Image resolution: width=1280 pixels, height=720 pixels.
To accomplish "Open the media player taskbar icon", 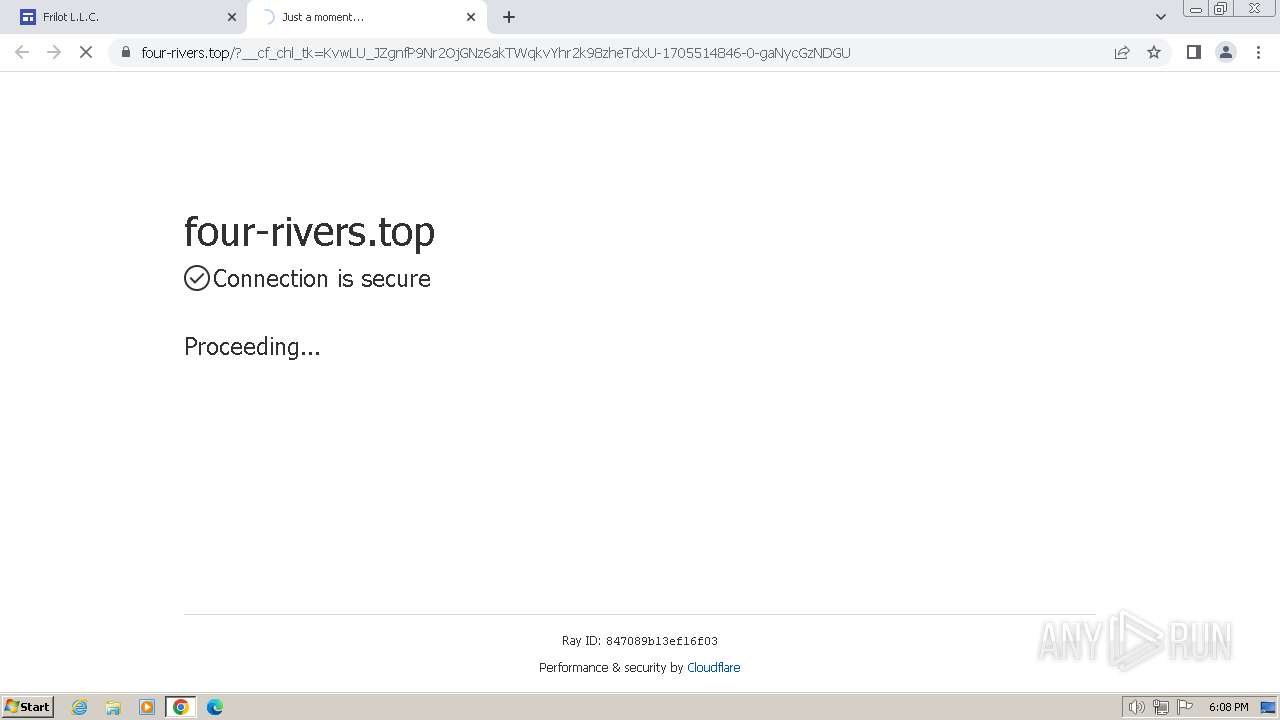I will [x=147, y=707].
